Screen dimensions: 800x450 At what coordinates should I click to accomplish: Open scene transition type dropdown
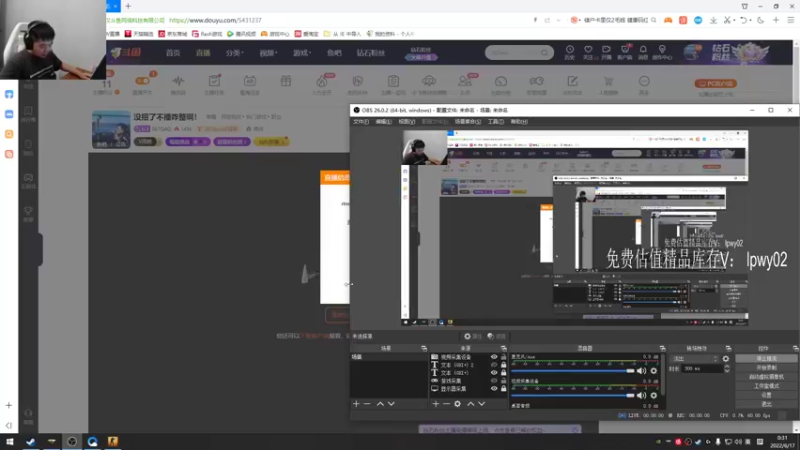point(695,359)
